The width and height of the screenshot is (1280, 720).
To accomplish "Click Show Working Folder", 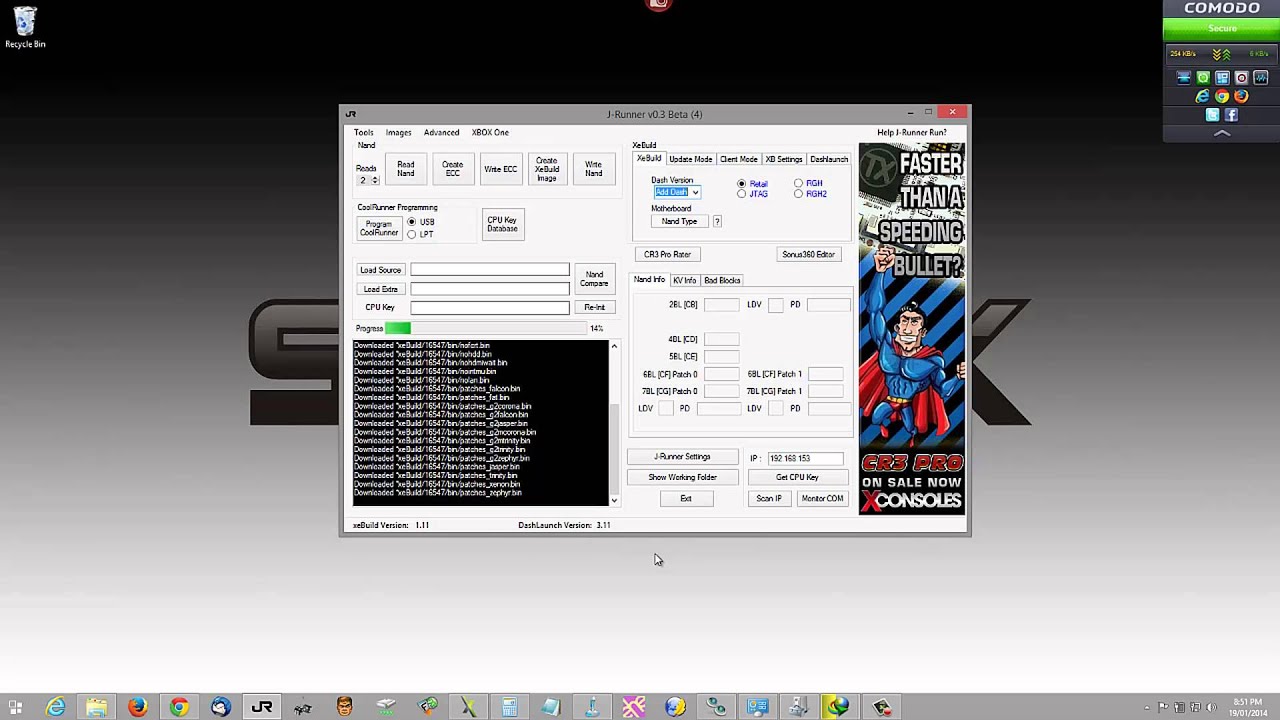I will pyautogui.click(x=682, y=477).
